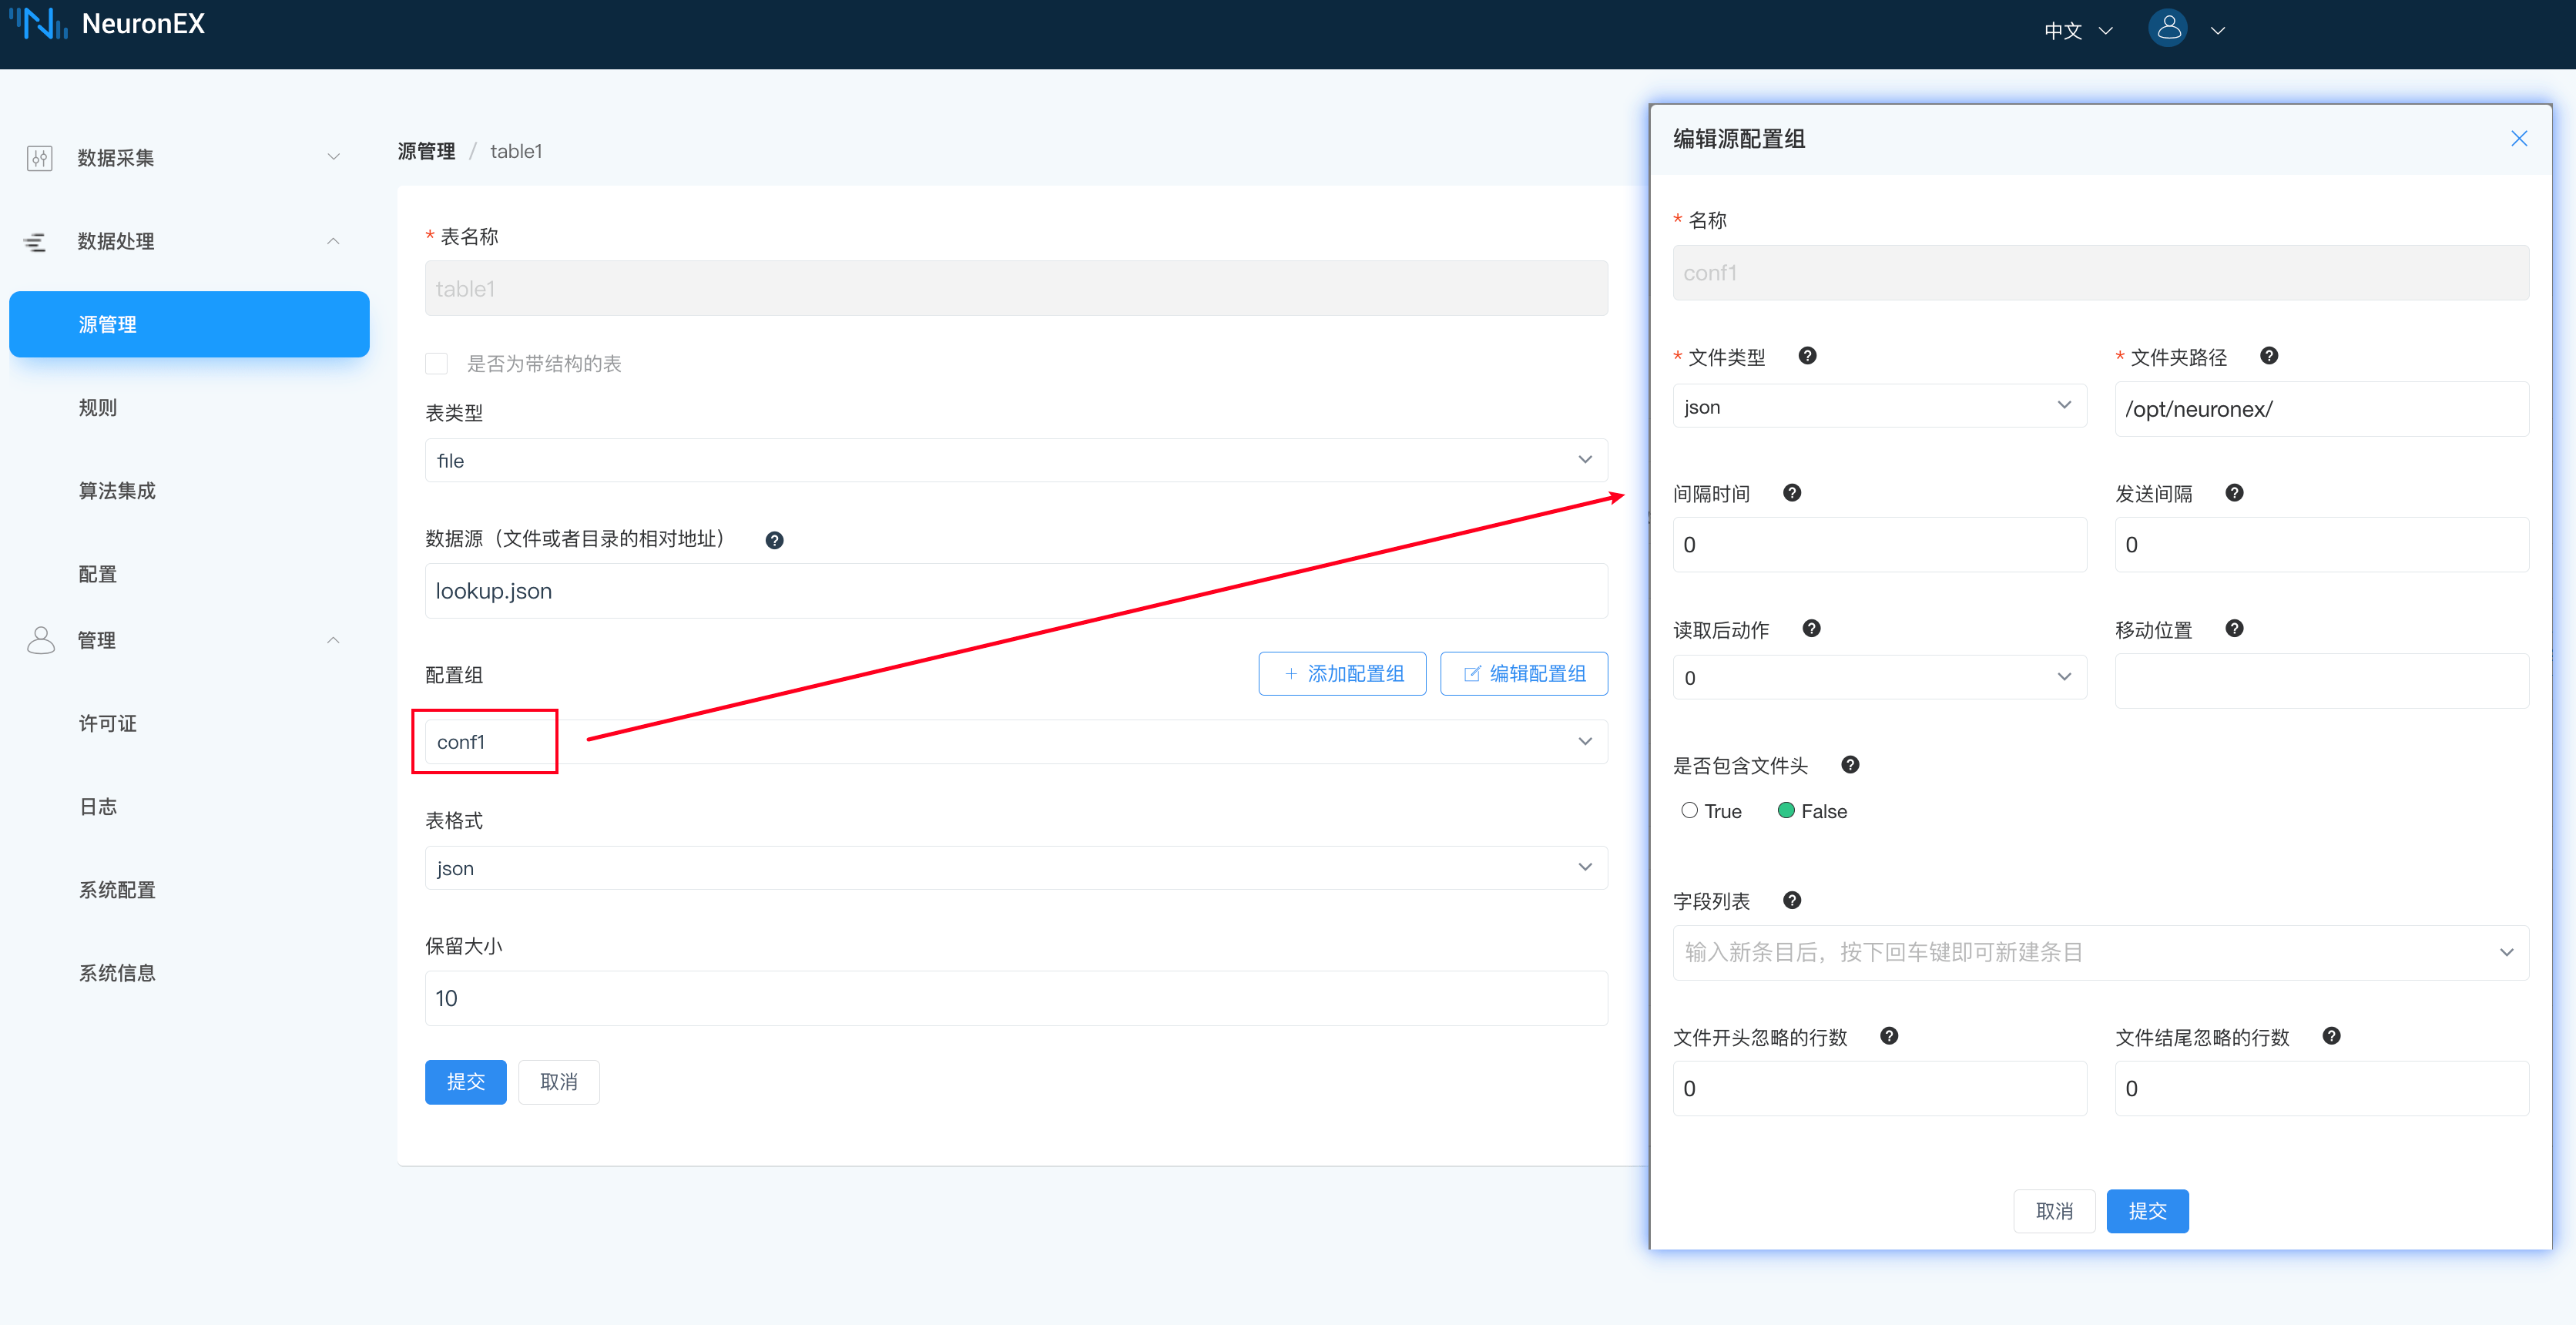2576x1325 pixels.
Task: Click the 文件夹路径 input field
Action: click(x=2321, y=409)
